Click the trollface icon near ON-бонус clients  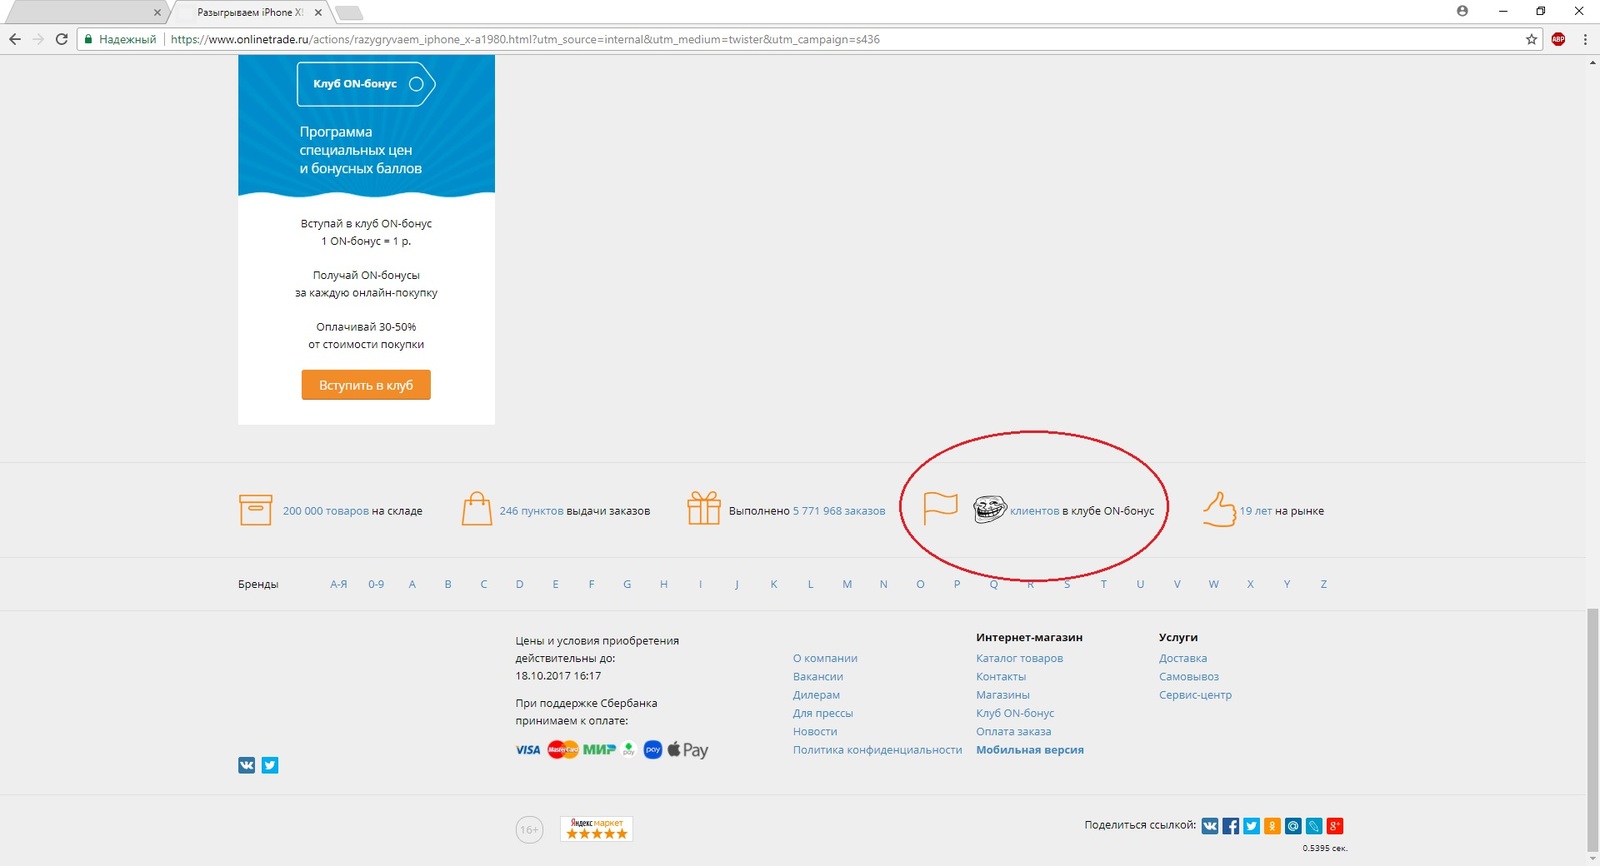pyautogui.click(x=989, y=509)
